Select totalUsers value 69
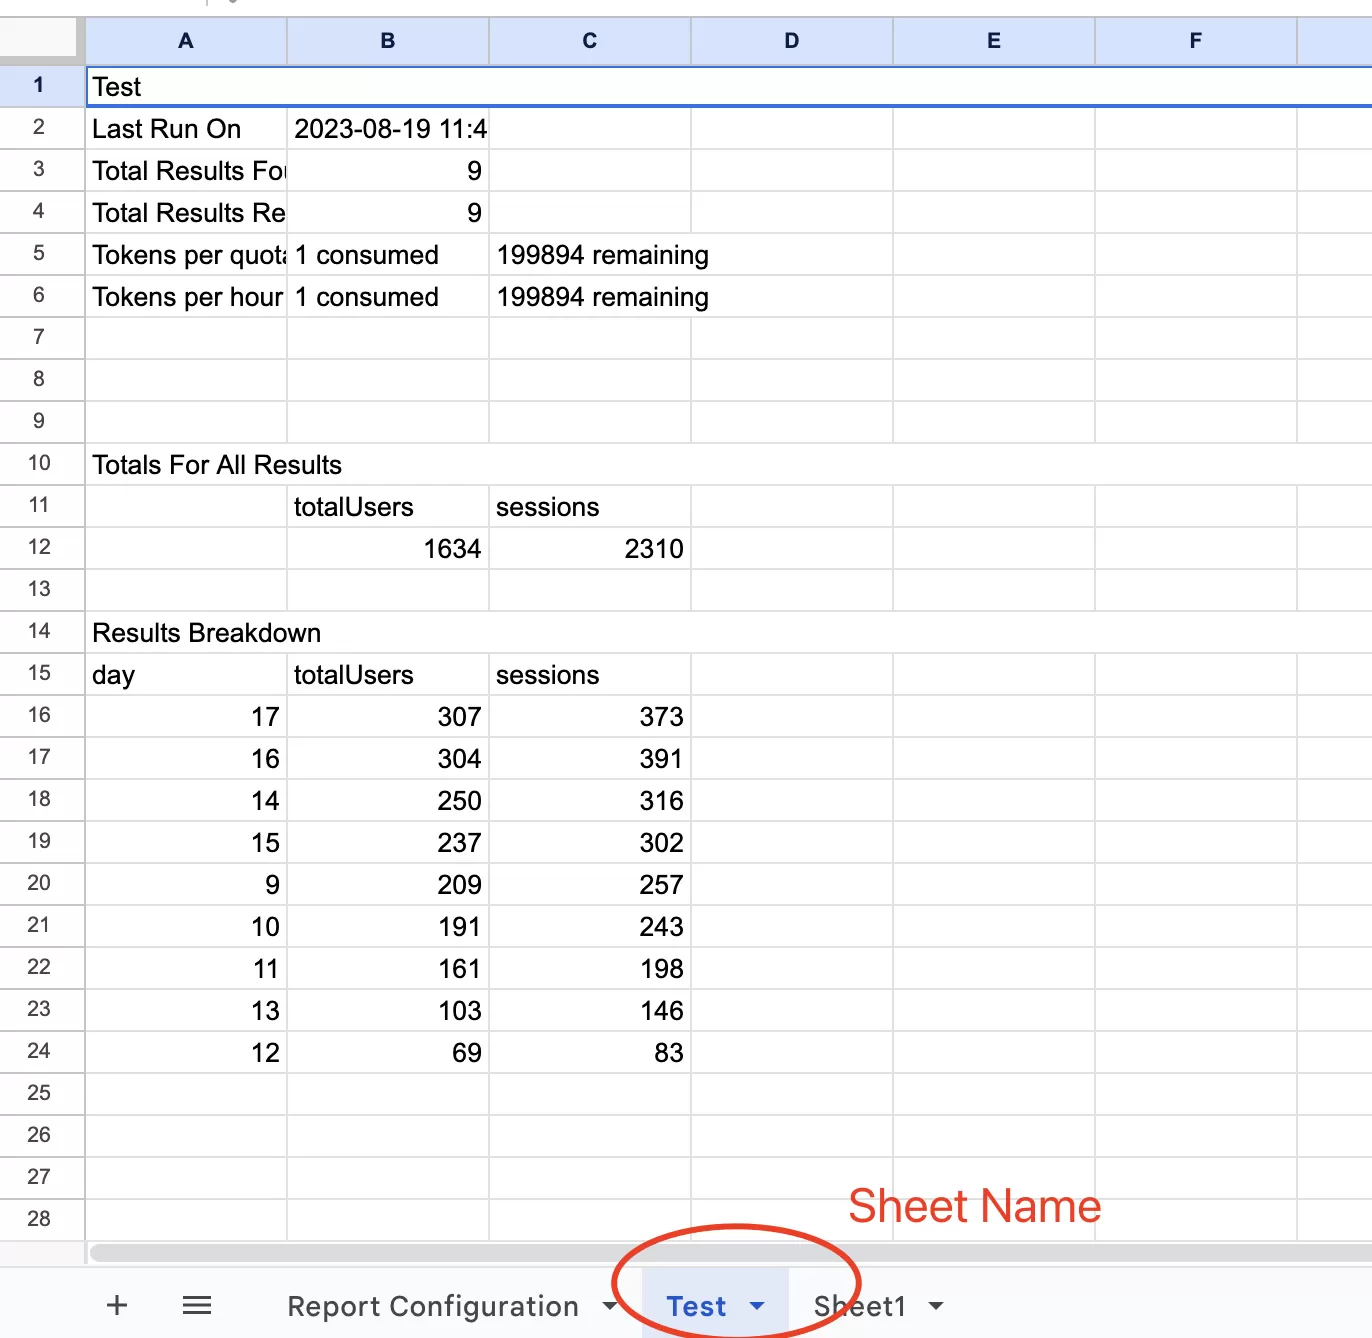This screenshot has width=1372, height=1338. point(388,1053)
